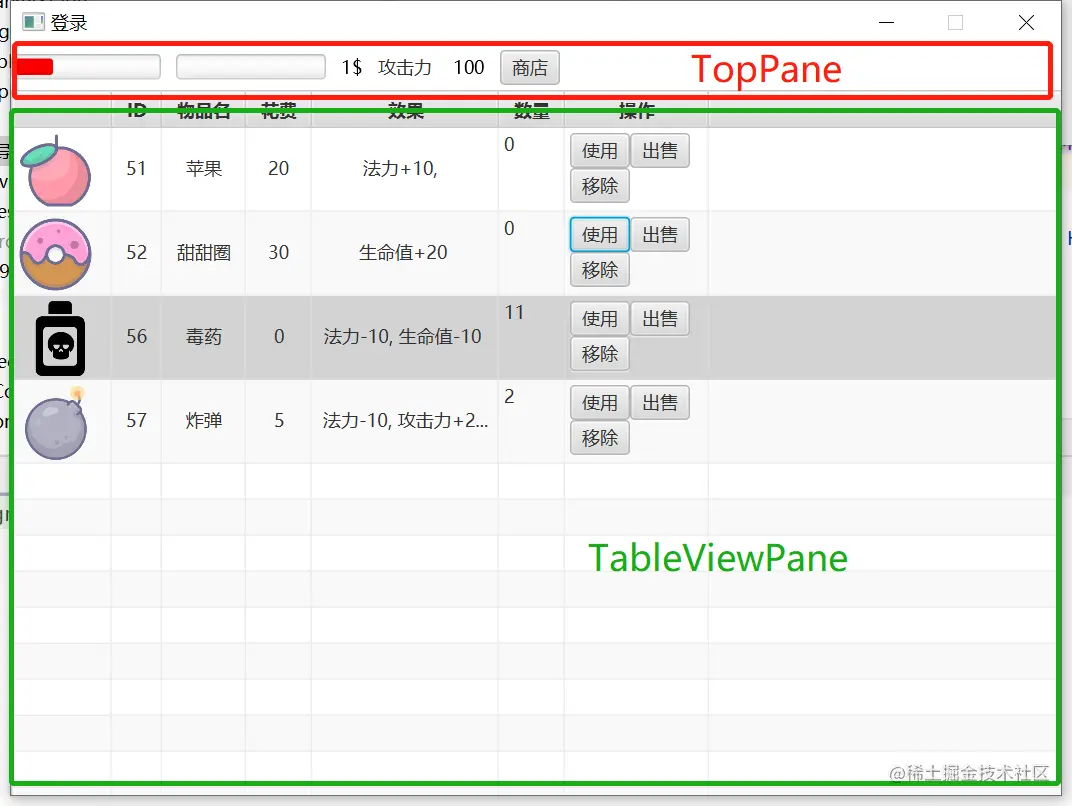Click the cost 20 cell
The width and height of the screenshot is (1072, 806).
pyautogui.click(x=278, y=169)
